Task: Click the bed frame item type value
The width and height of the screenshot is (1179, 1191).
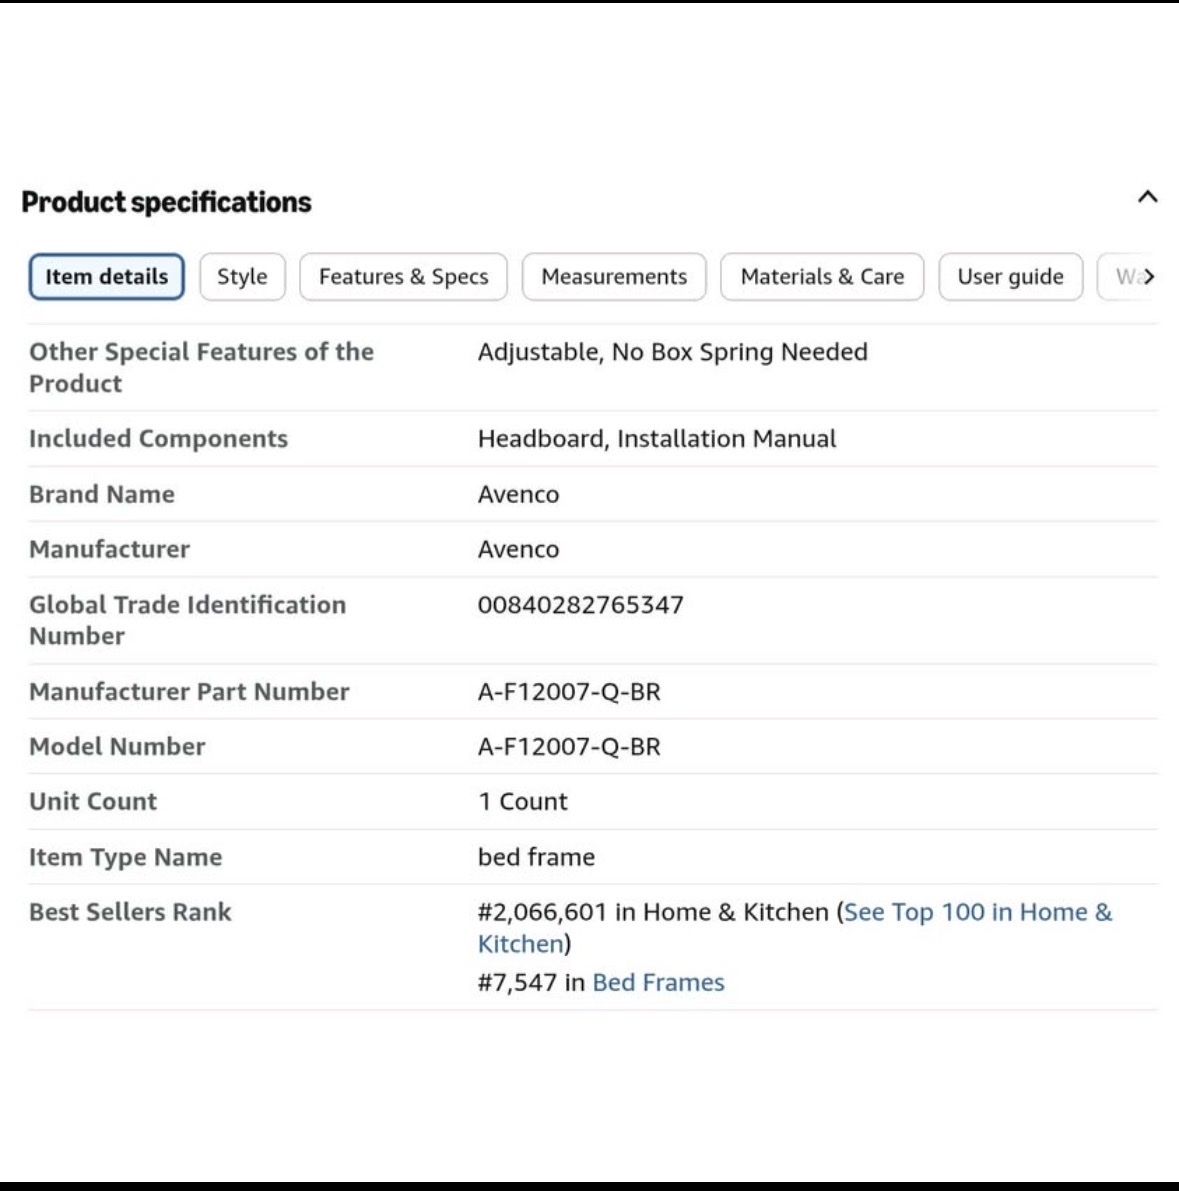Action: click(536, 857)
